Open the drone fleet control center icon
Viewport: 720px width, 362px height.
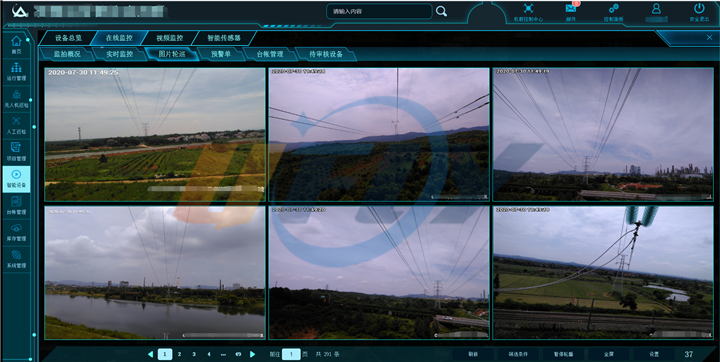[529, 12]
